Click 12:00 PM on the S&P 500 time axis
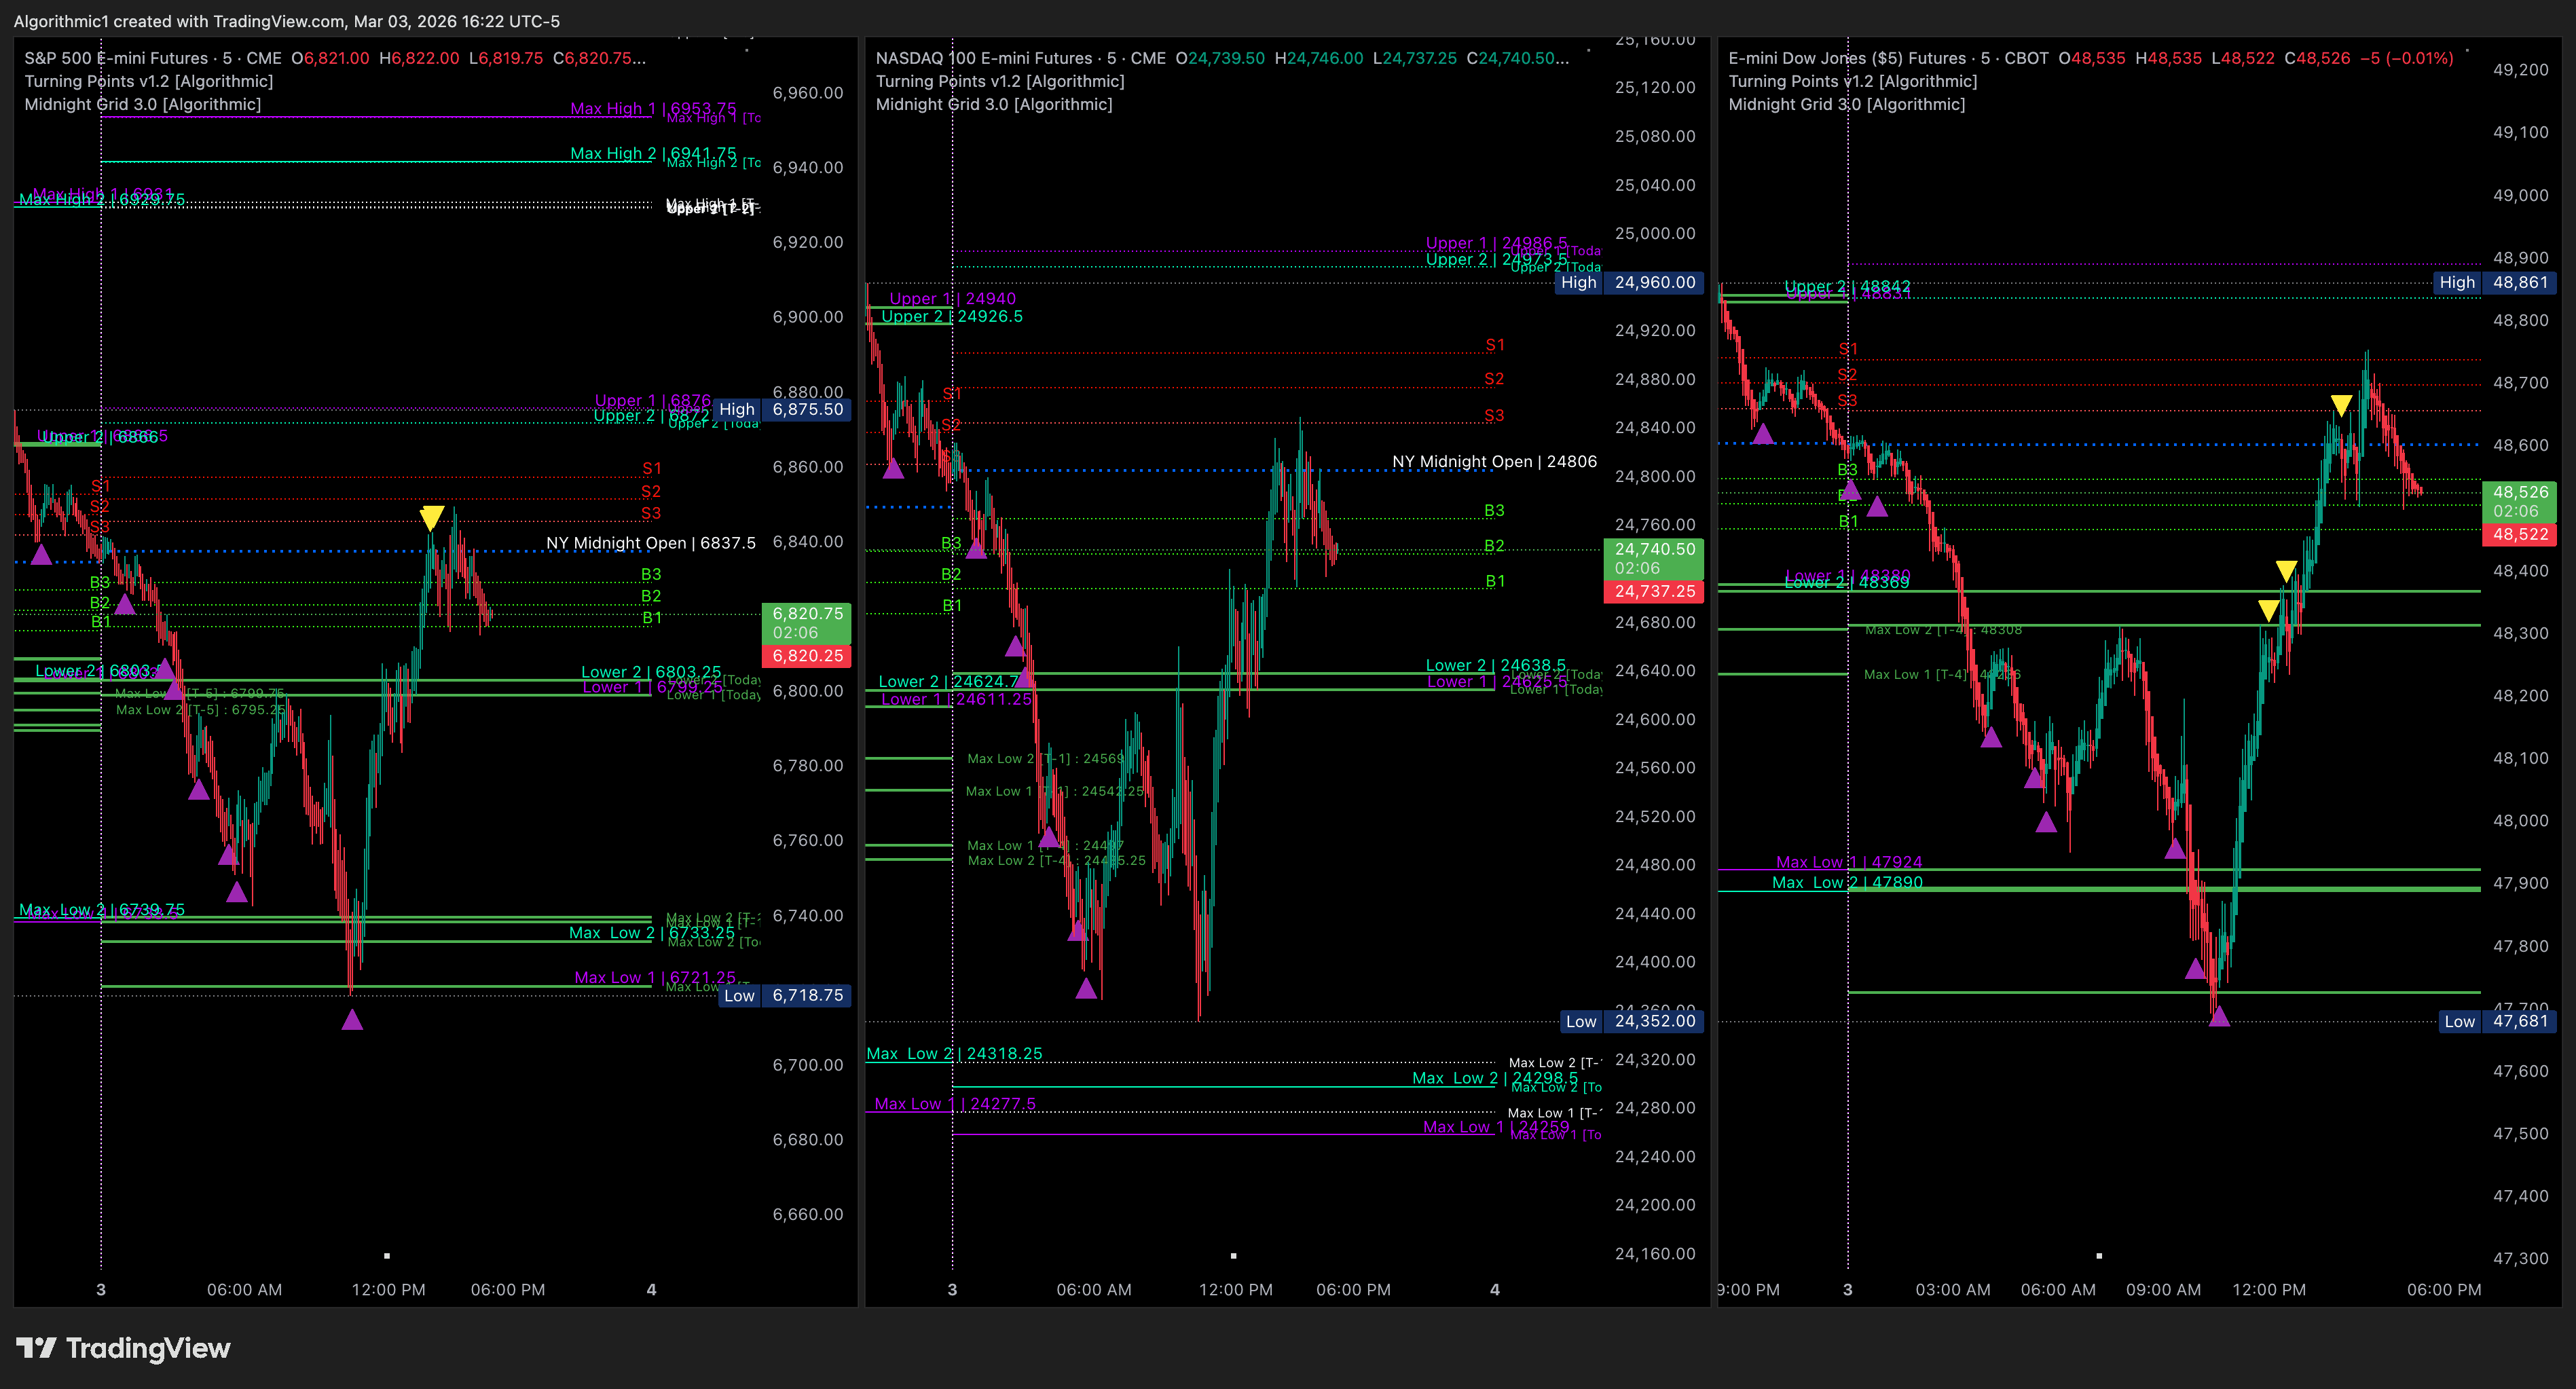2576x1389 pixels. tap(388, 1289)
